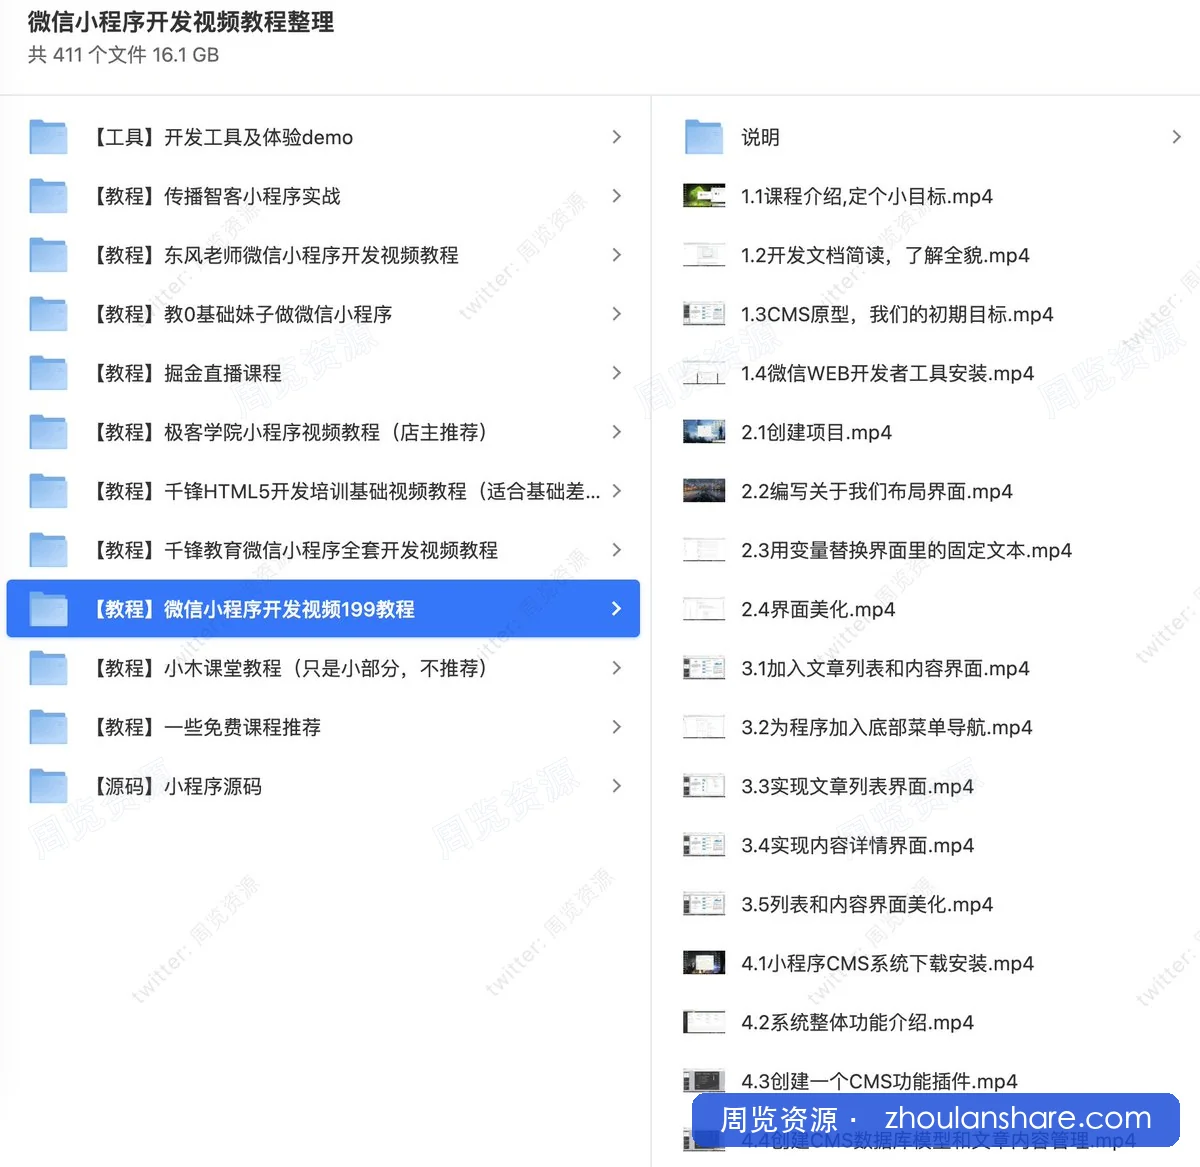Click thumbnail of 1.3CMS原型 video
Screen dimensions: 1200x1167
(704, 314)
